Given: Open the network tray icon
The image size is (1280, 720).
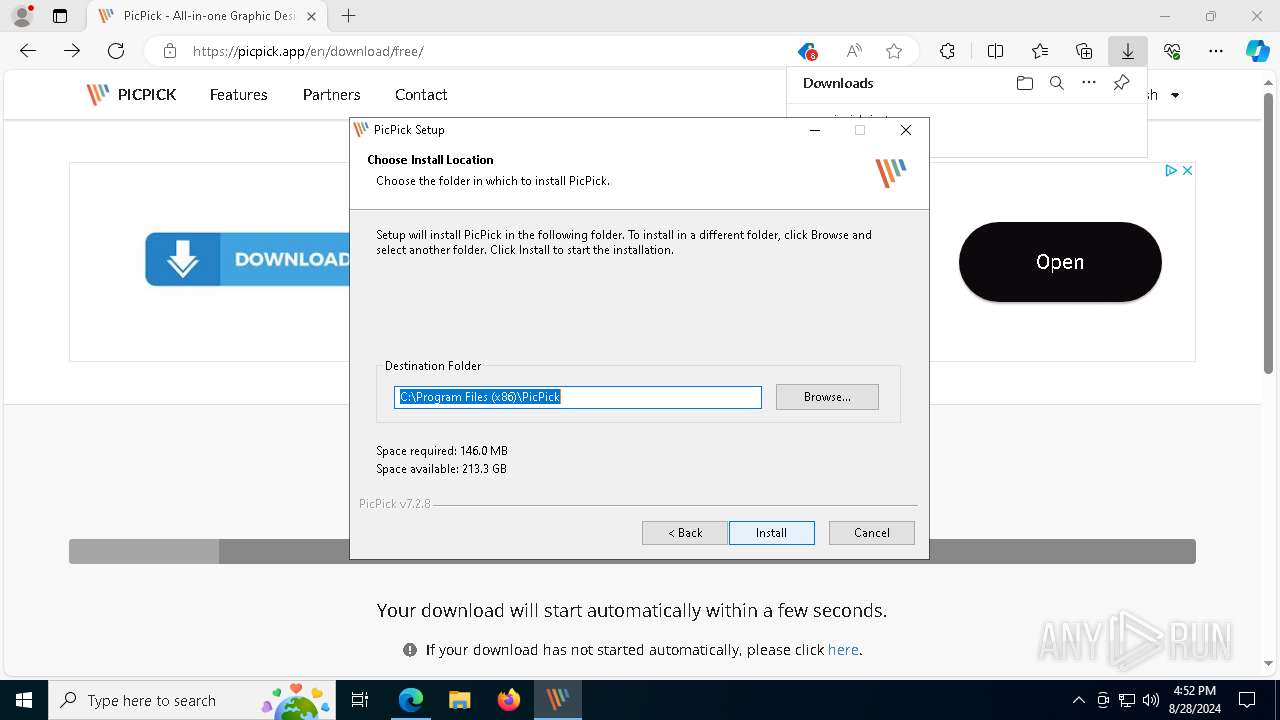Looking at the screenshot, I should click(1127, 700).
